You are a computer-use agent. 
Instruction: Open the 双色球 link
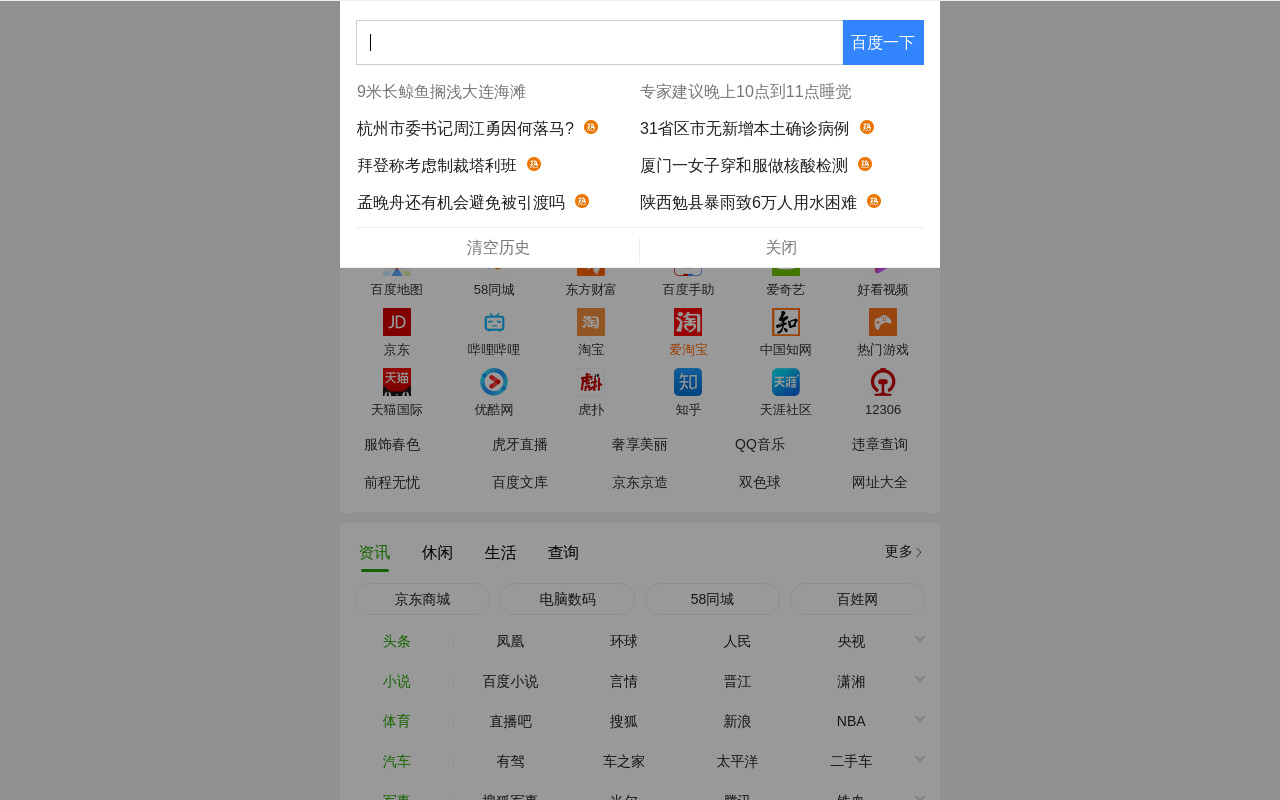tap(760, 483)
